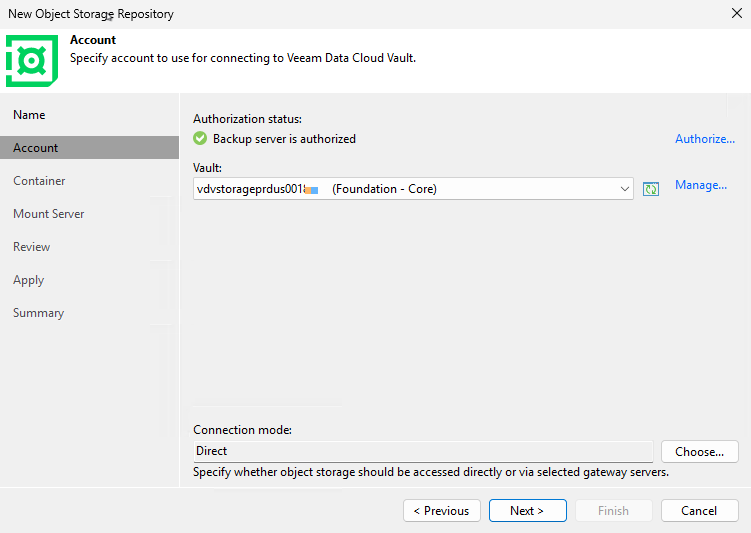Expand the Vault dropdown arrow
751x533 pixels.
[625, 189]
